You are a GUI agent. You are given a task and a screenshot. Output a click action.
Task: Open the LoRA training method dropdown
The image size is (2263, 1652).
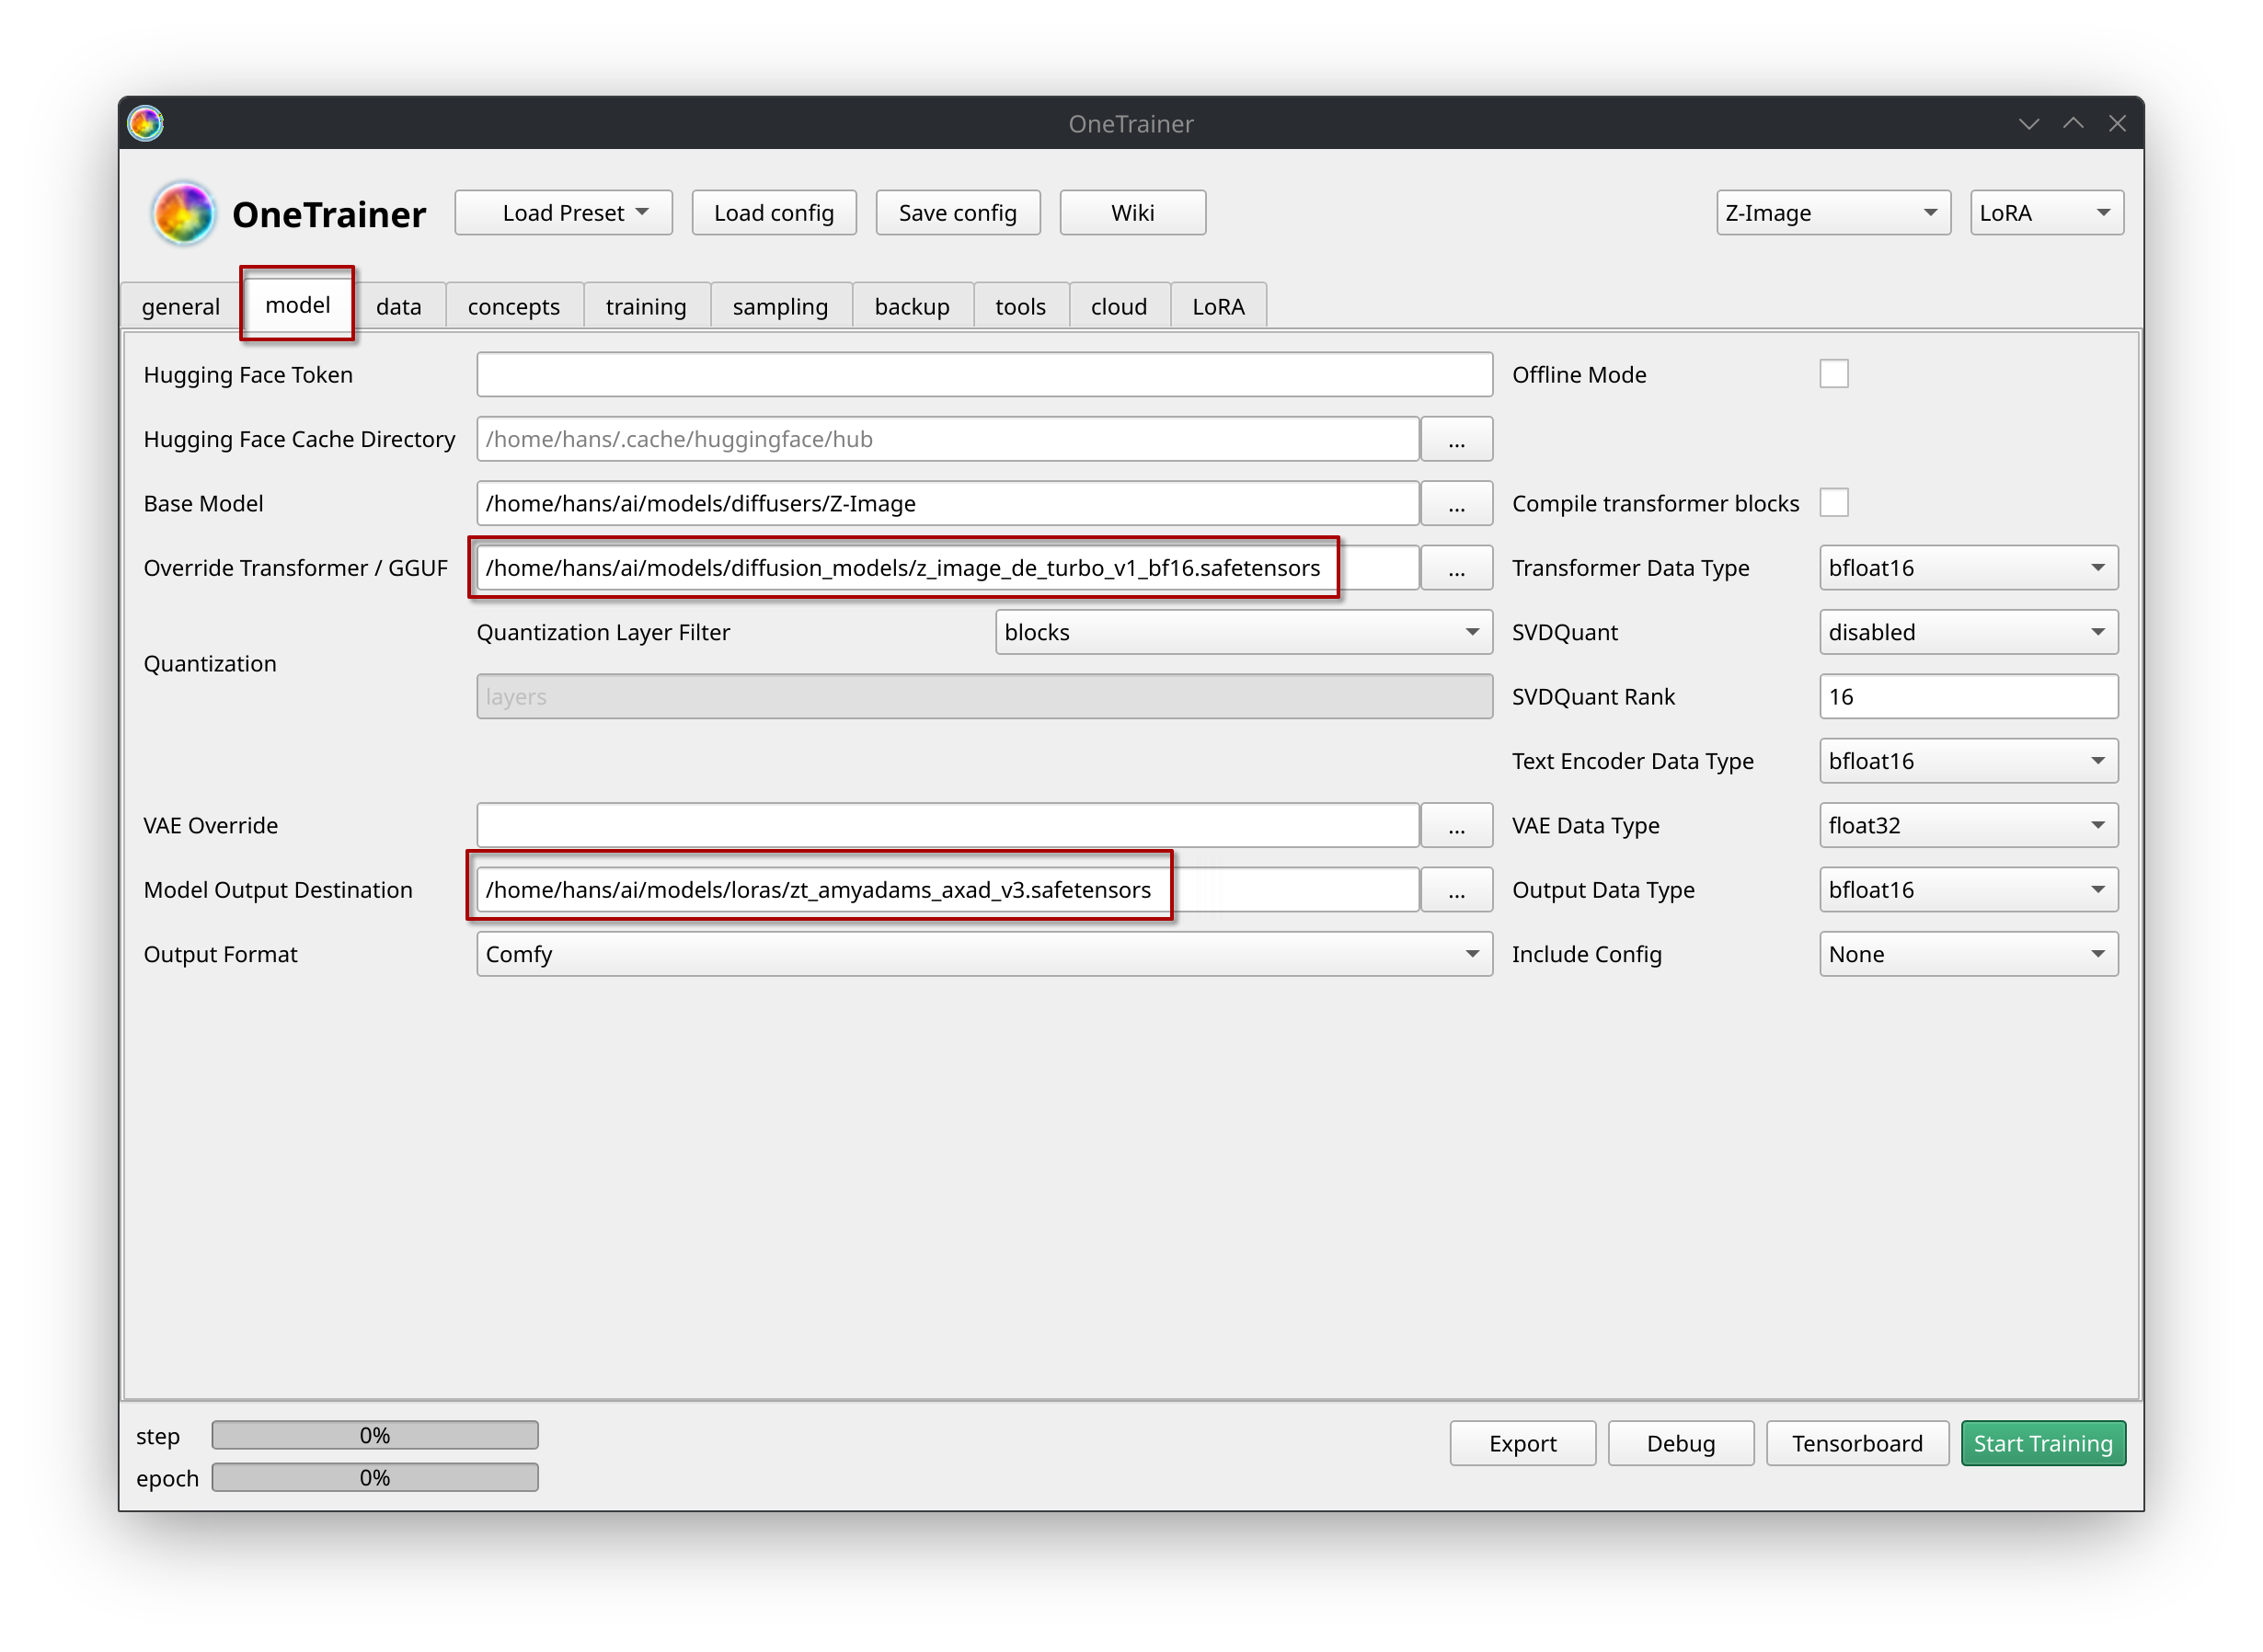click(x=2047, y=213)
